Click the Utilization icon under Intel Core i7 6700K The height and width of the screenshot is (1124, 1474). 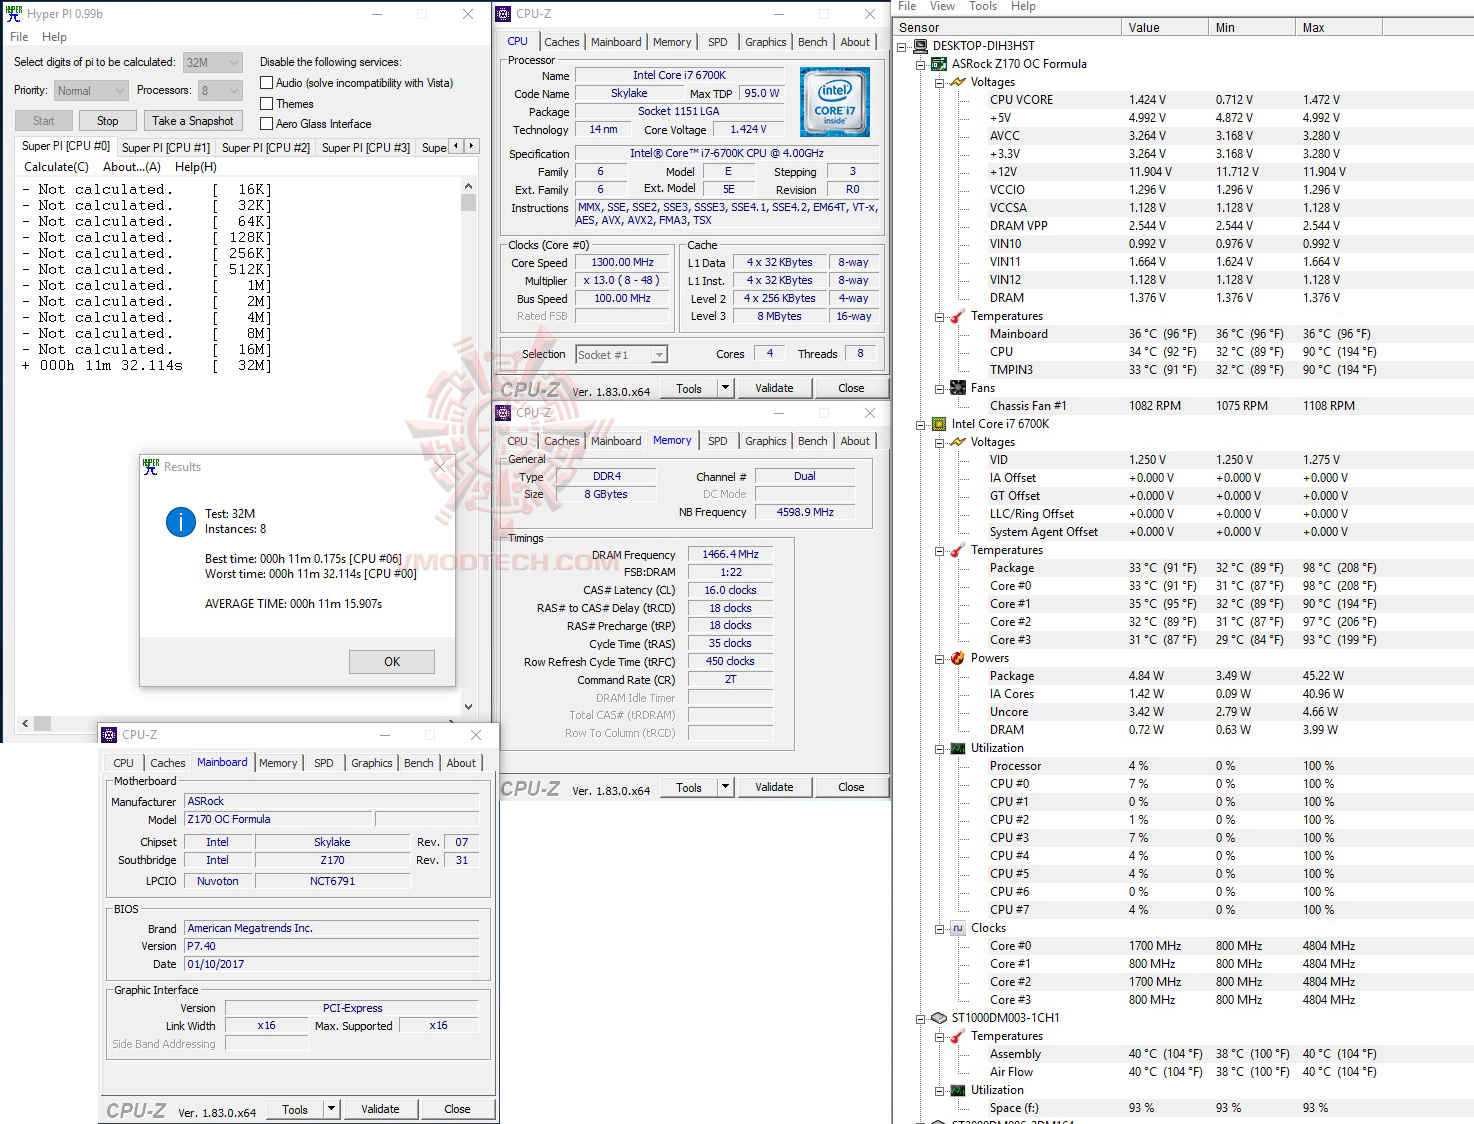(957, 748)
